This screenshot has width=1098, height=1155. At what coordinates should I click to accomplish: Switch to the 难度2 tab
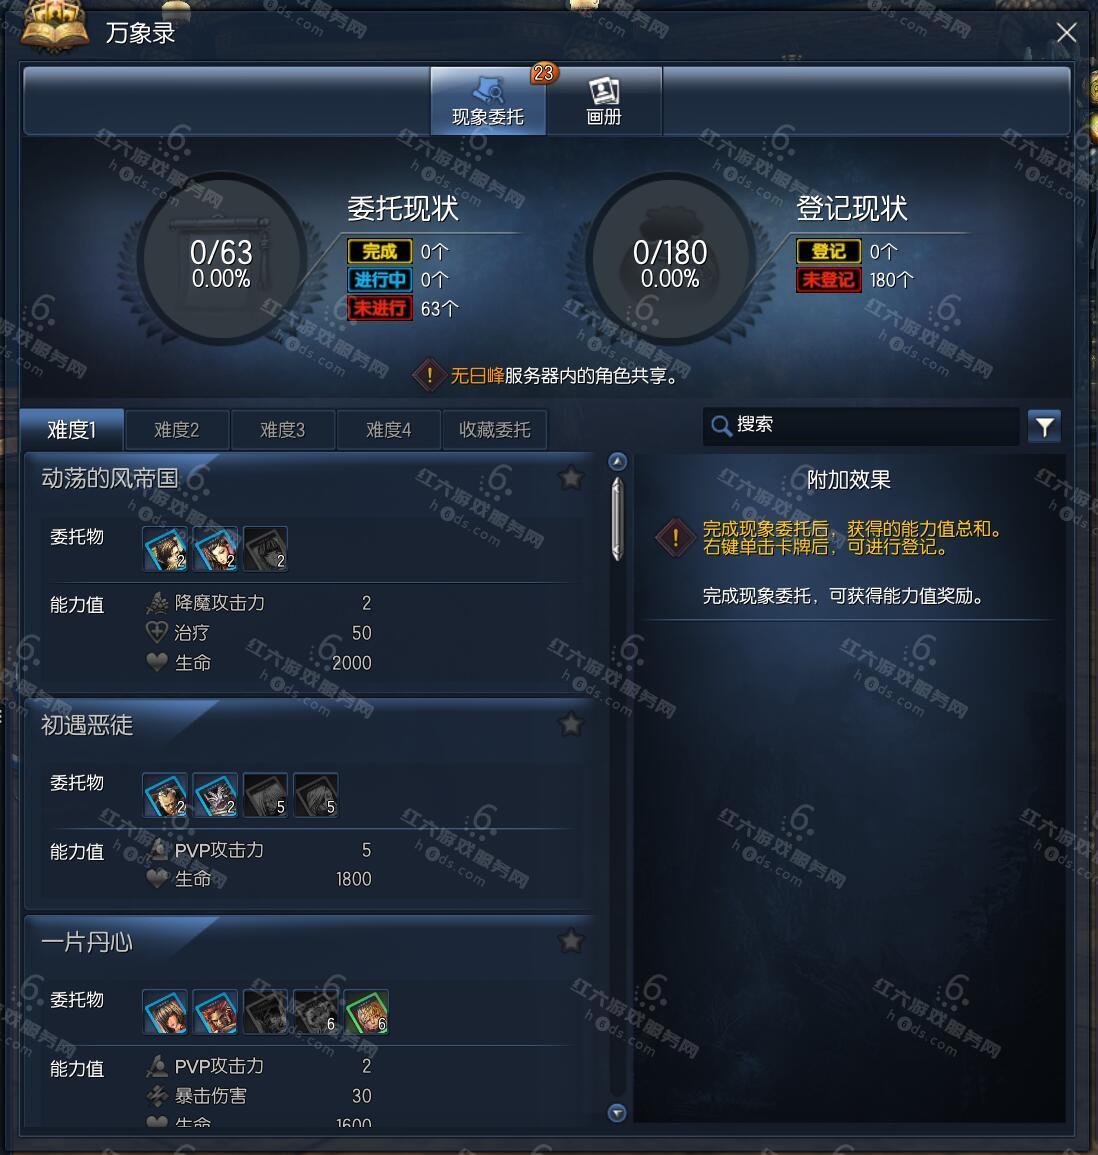[x=177, y=429]
